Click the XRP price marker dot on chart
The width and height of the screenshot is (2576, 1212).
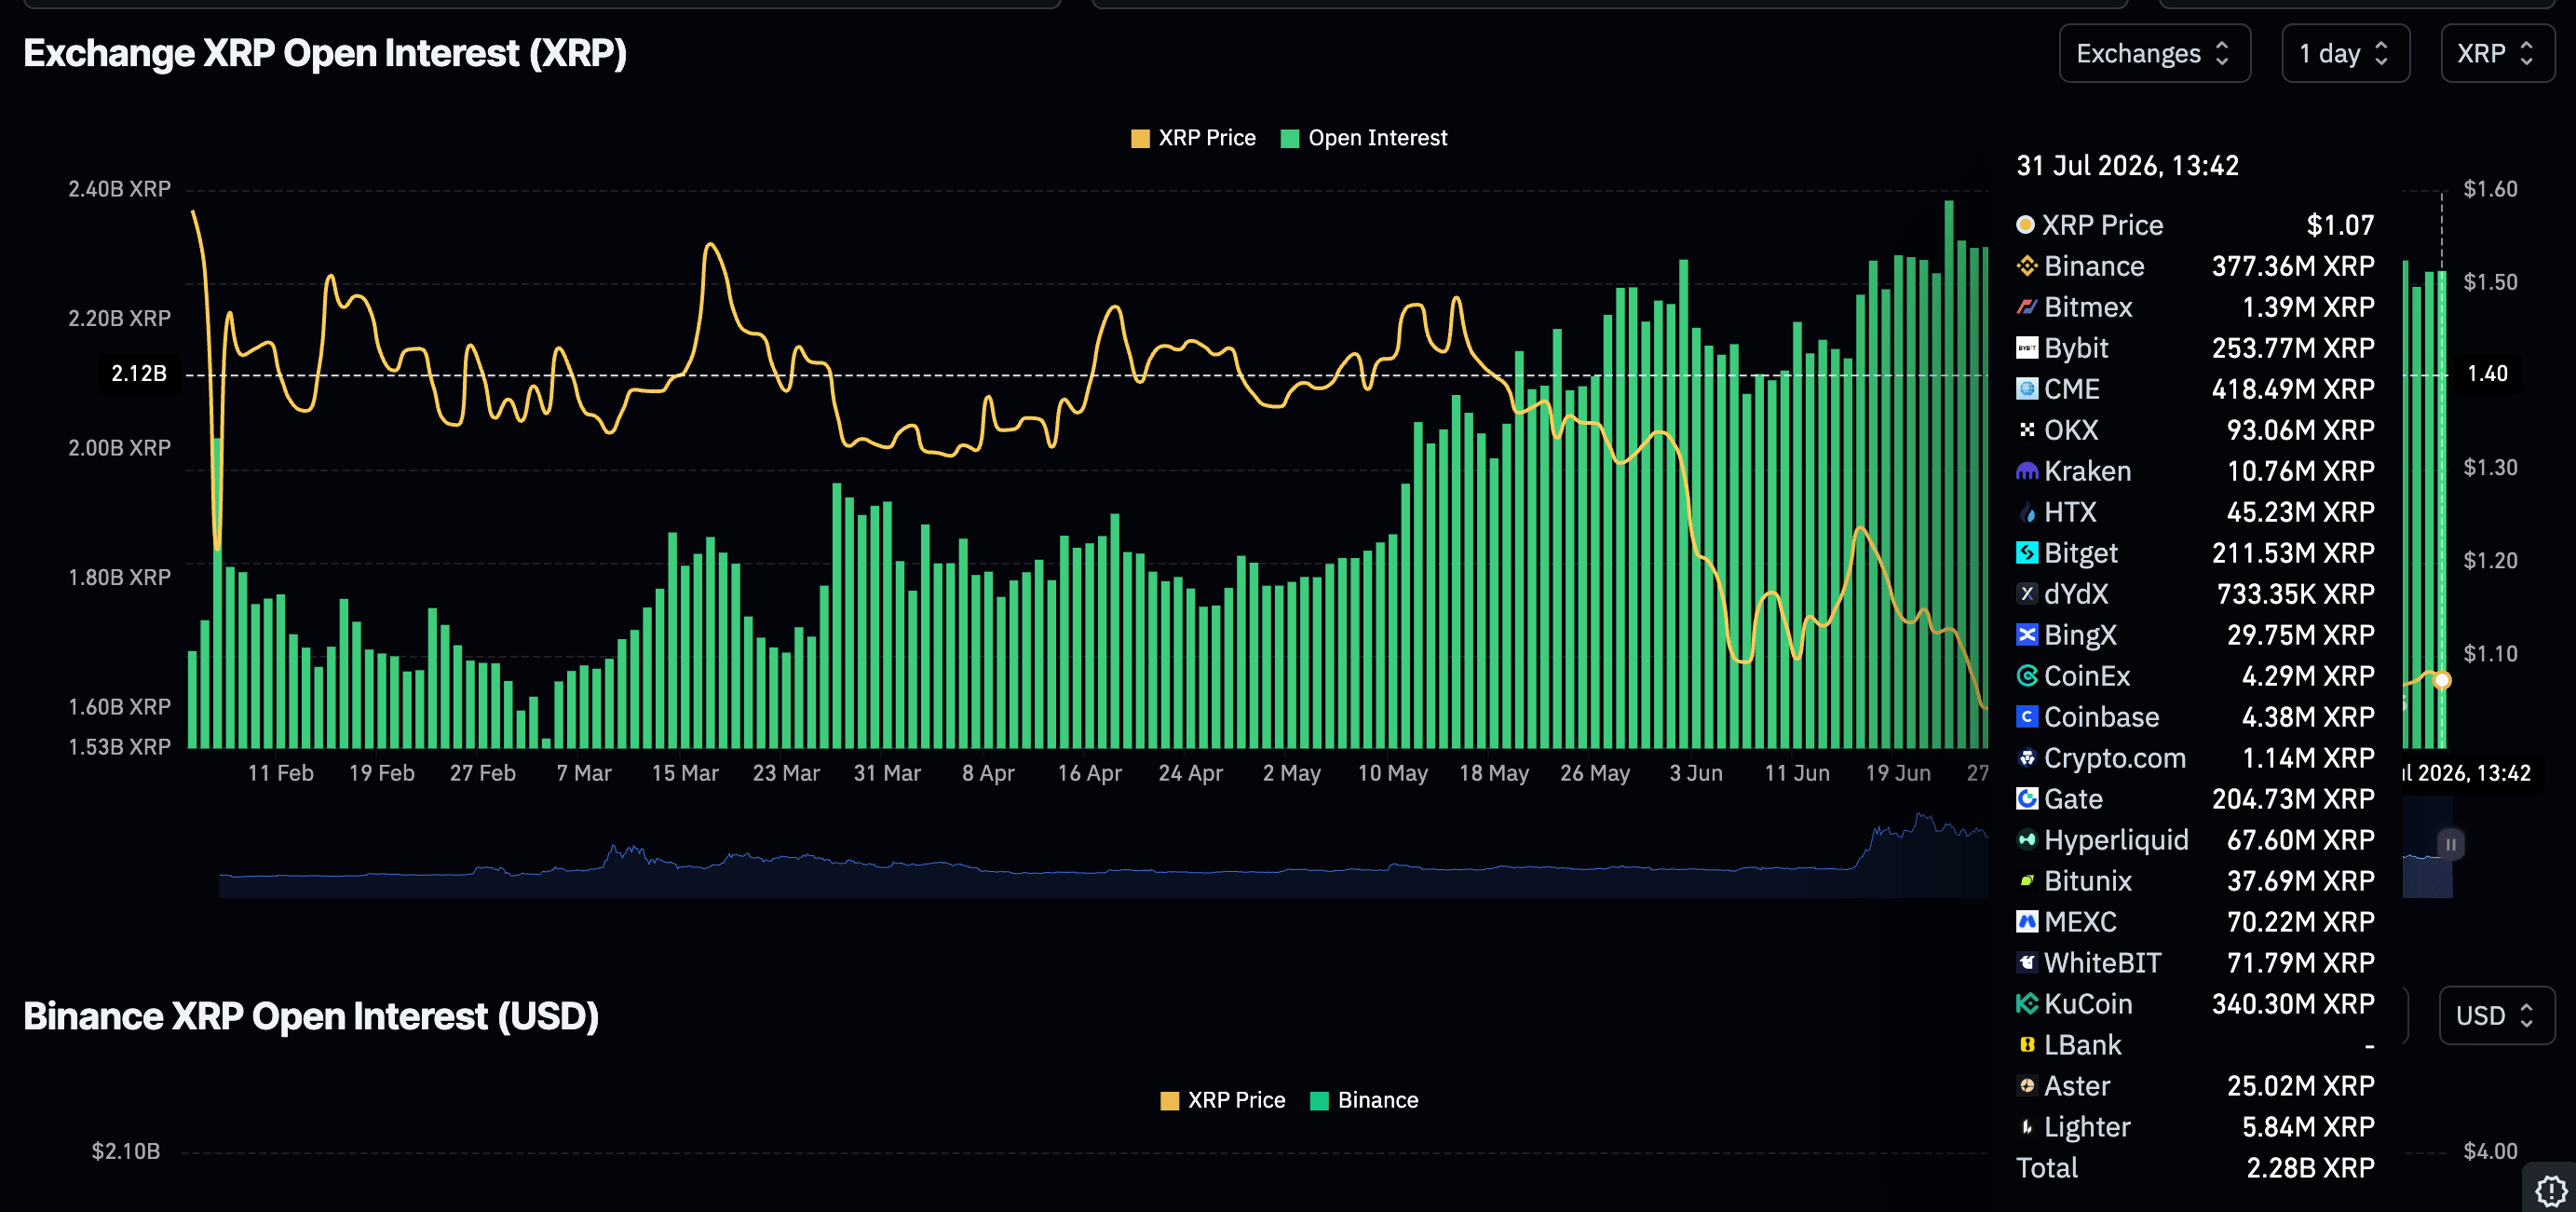[x=2441, y=680]
